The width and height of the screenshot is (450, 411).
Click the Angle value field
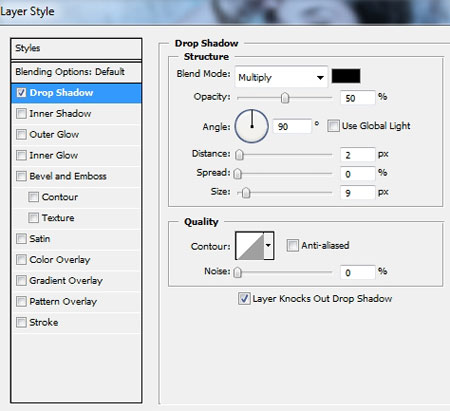292,126
